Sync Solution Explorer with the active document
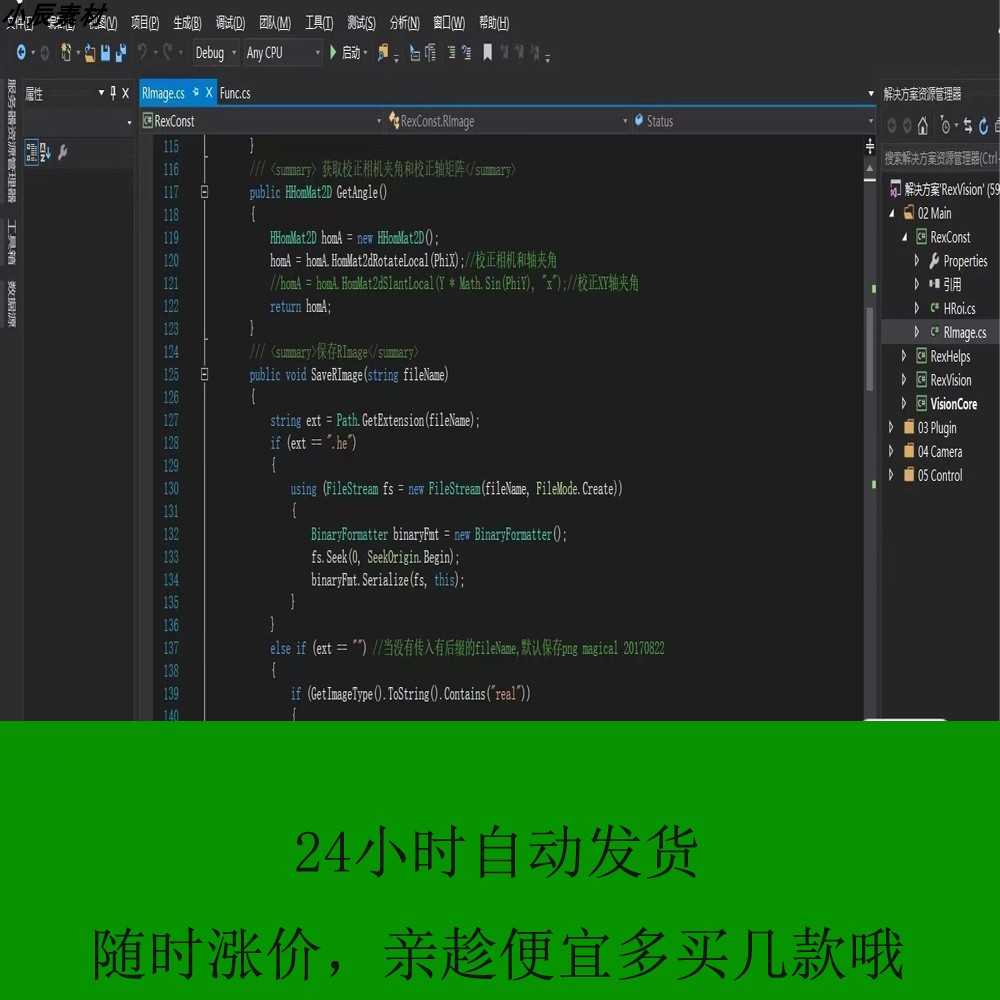Screen dimensions: 1000x1000 968,126
